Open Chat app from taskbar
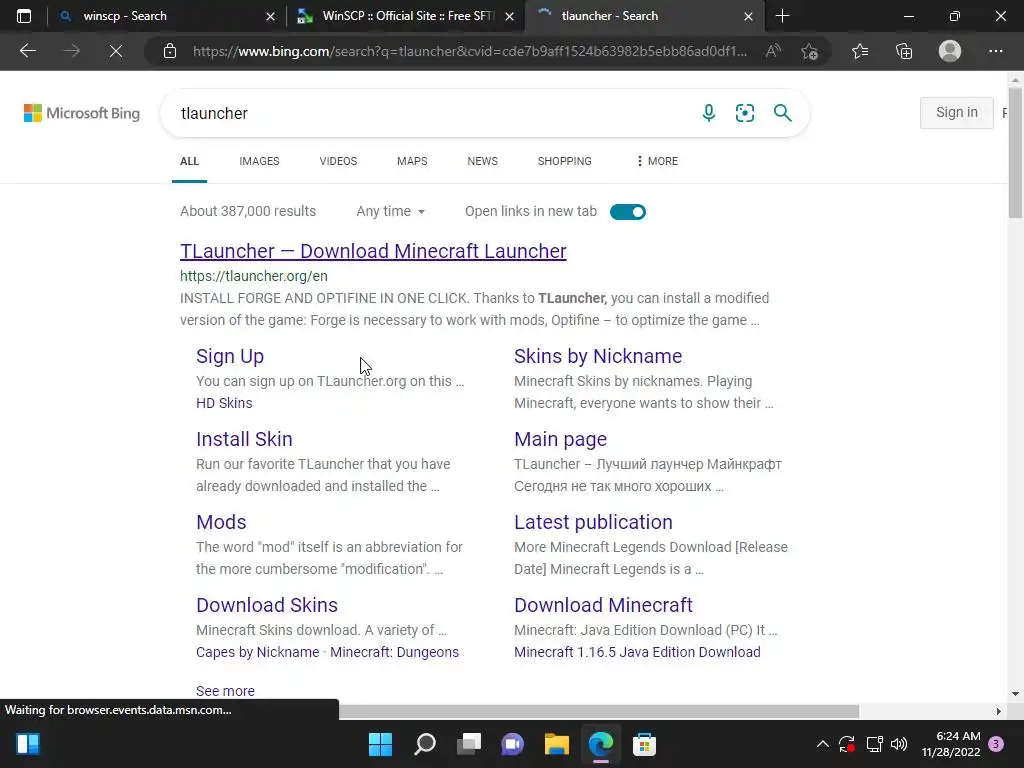 point(512,744)
